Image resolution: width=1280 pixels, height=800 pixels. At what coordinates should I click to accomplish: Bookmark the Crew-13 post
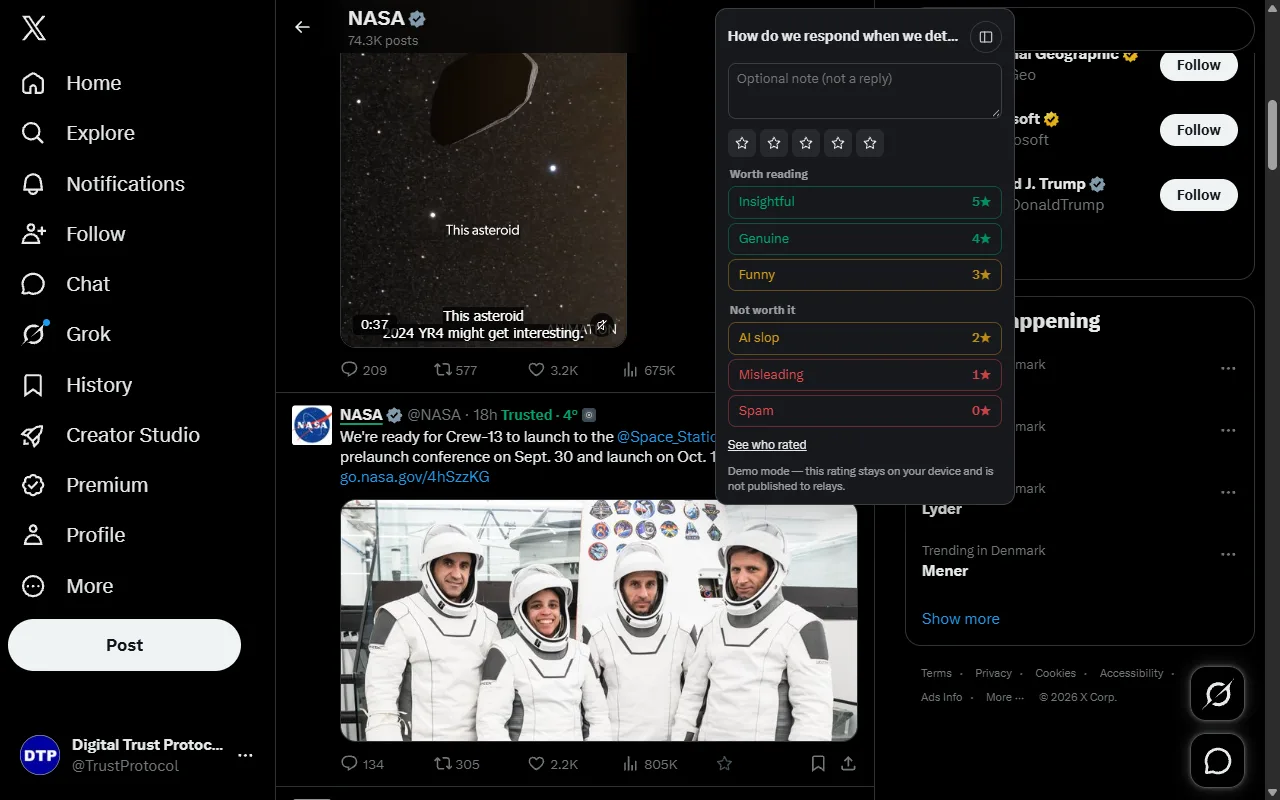click(818, 764)
